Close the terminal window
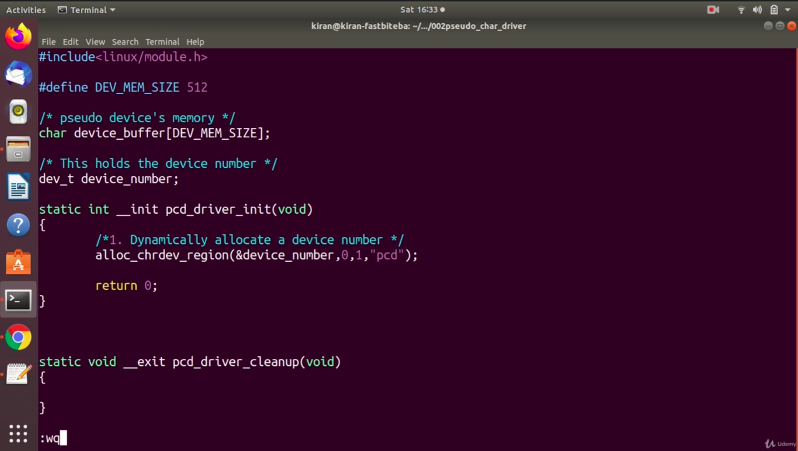Screen dimensions: 798x451 [x=791, y=26]
